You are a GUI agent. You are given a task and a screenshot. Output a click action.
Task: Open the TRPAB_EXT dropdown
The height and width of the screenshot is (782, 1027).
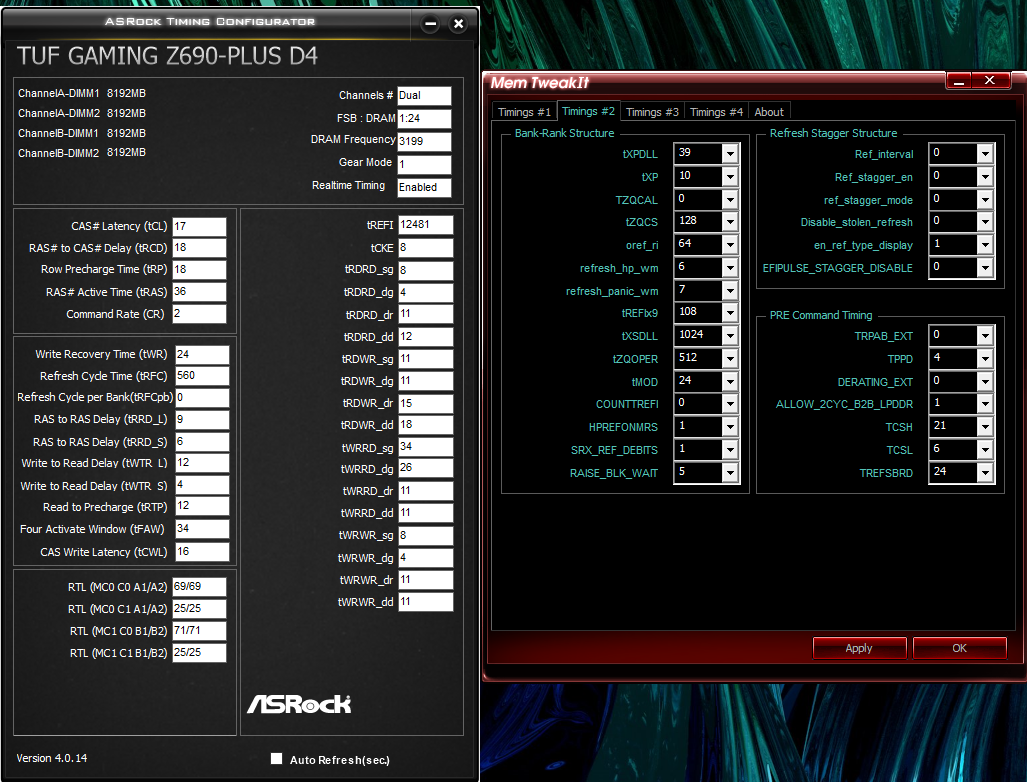coord(985,335)
